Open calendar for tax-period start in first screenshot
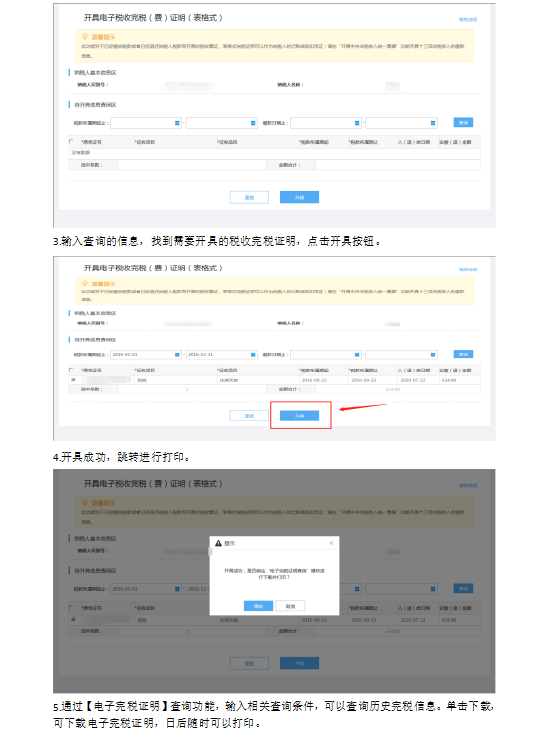The height and width of the screenshot is (737, 557). tap(177, 123)
